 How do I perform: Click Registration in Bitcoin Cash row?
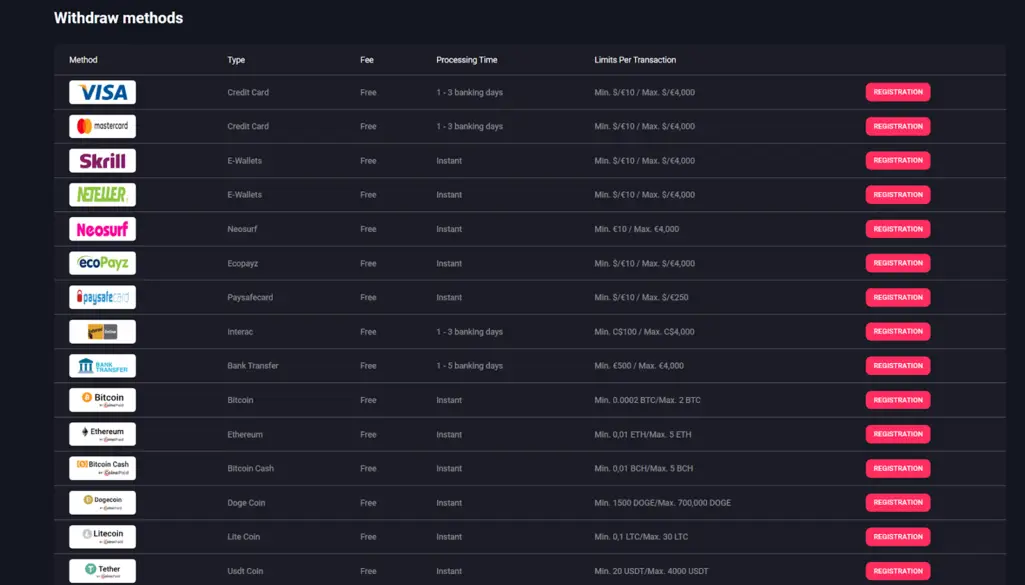[898, 468]
